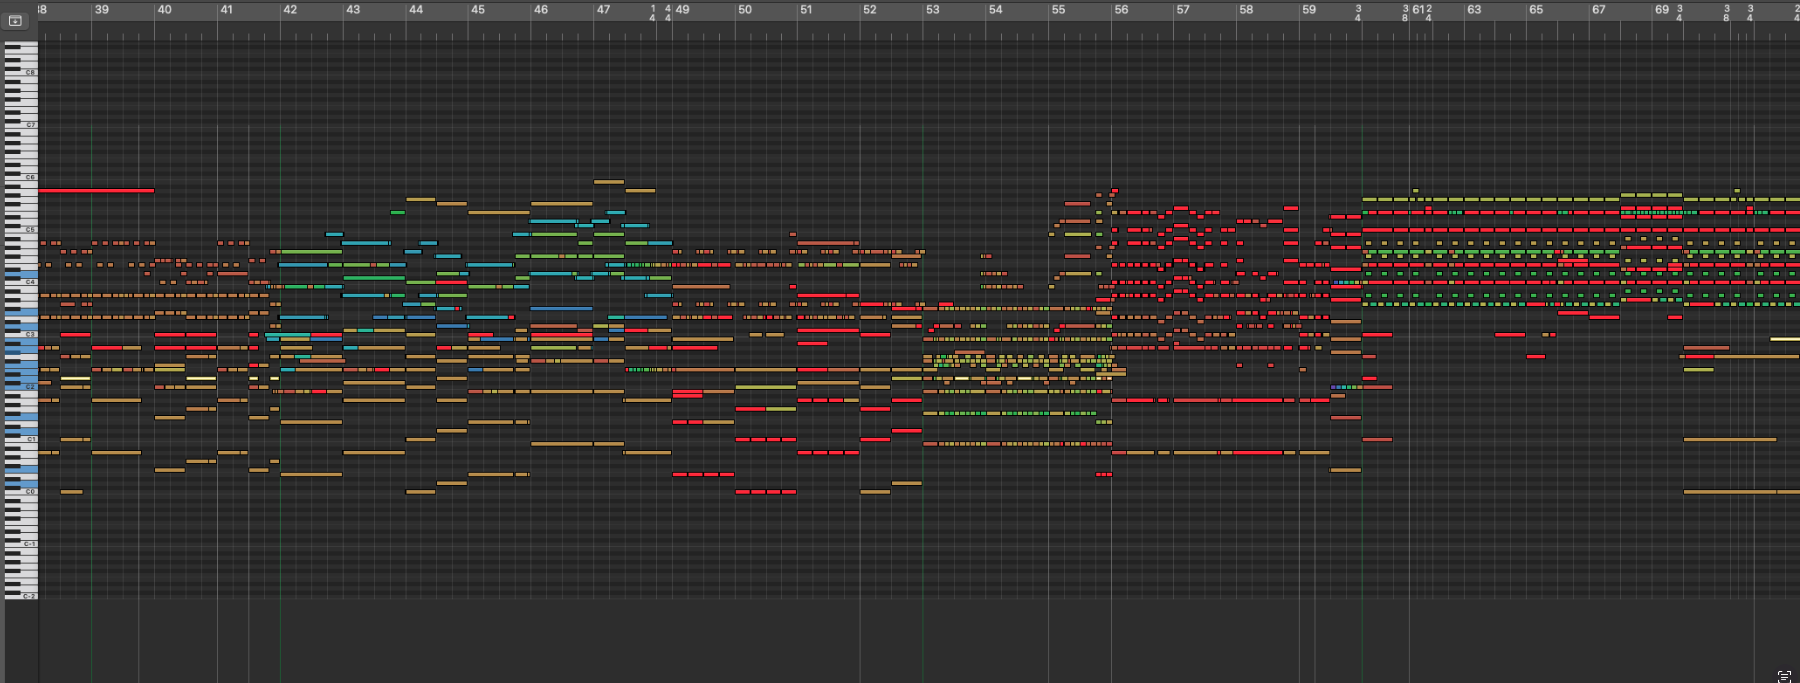Click the catch playhead icon above the keyboard
Viewport: 1800px width, 683px height.
click(x=15, y=20)
